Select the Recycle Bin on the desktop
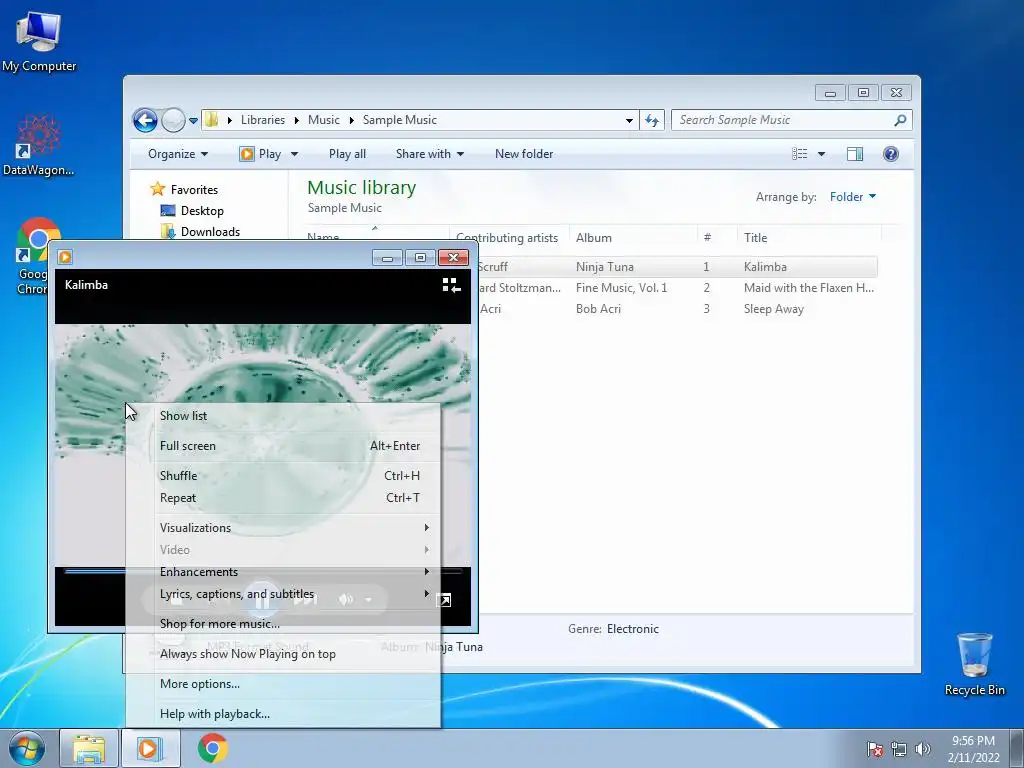 (974, 664)
